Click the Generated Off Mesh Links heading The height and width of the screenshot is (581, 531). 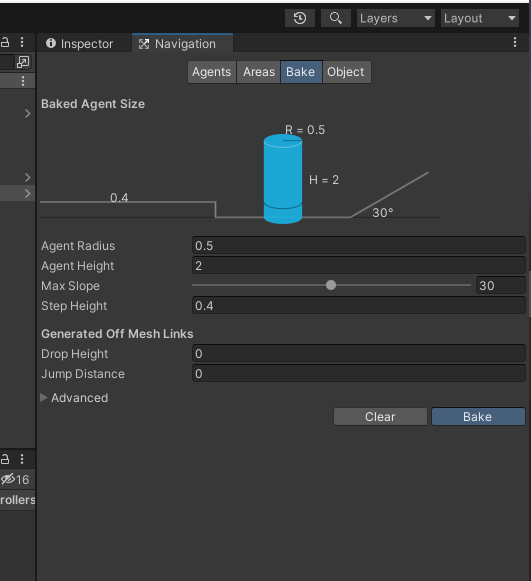(117, 334)
